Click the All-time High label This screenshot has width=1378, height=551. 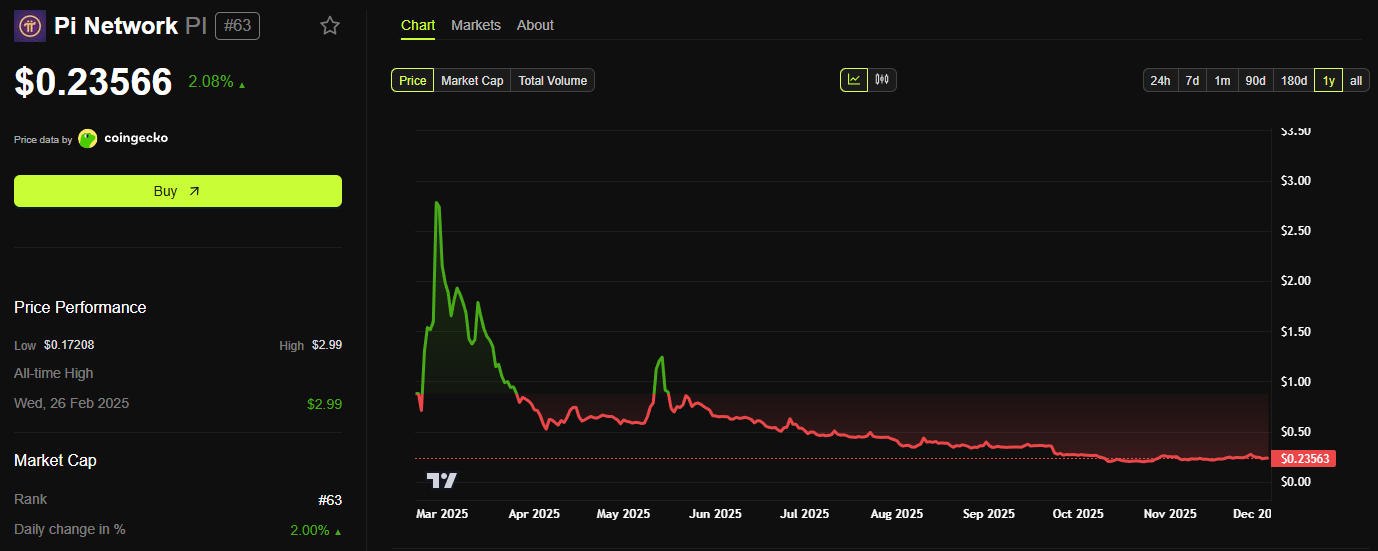[x=54, y=373]
